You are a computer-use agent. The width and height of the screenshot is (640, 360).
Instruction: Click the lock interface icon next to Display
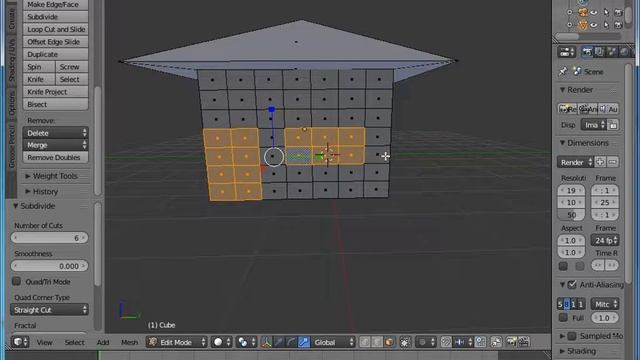(613, 125)
